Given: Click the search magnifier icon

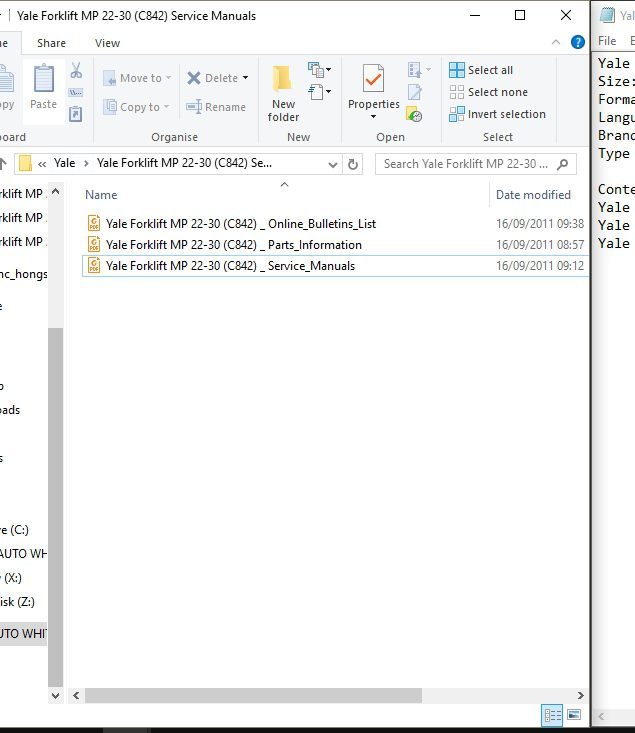Looking at the screenshot, I should [563, 164].
